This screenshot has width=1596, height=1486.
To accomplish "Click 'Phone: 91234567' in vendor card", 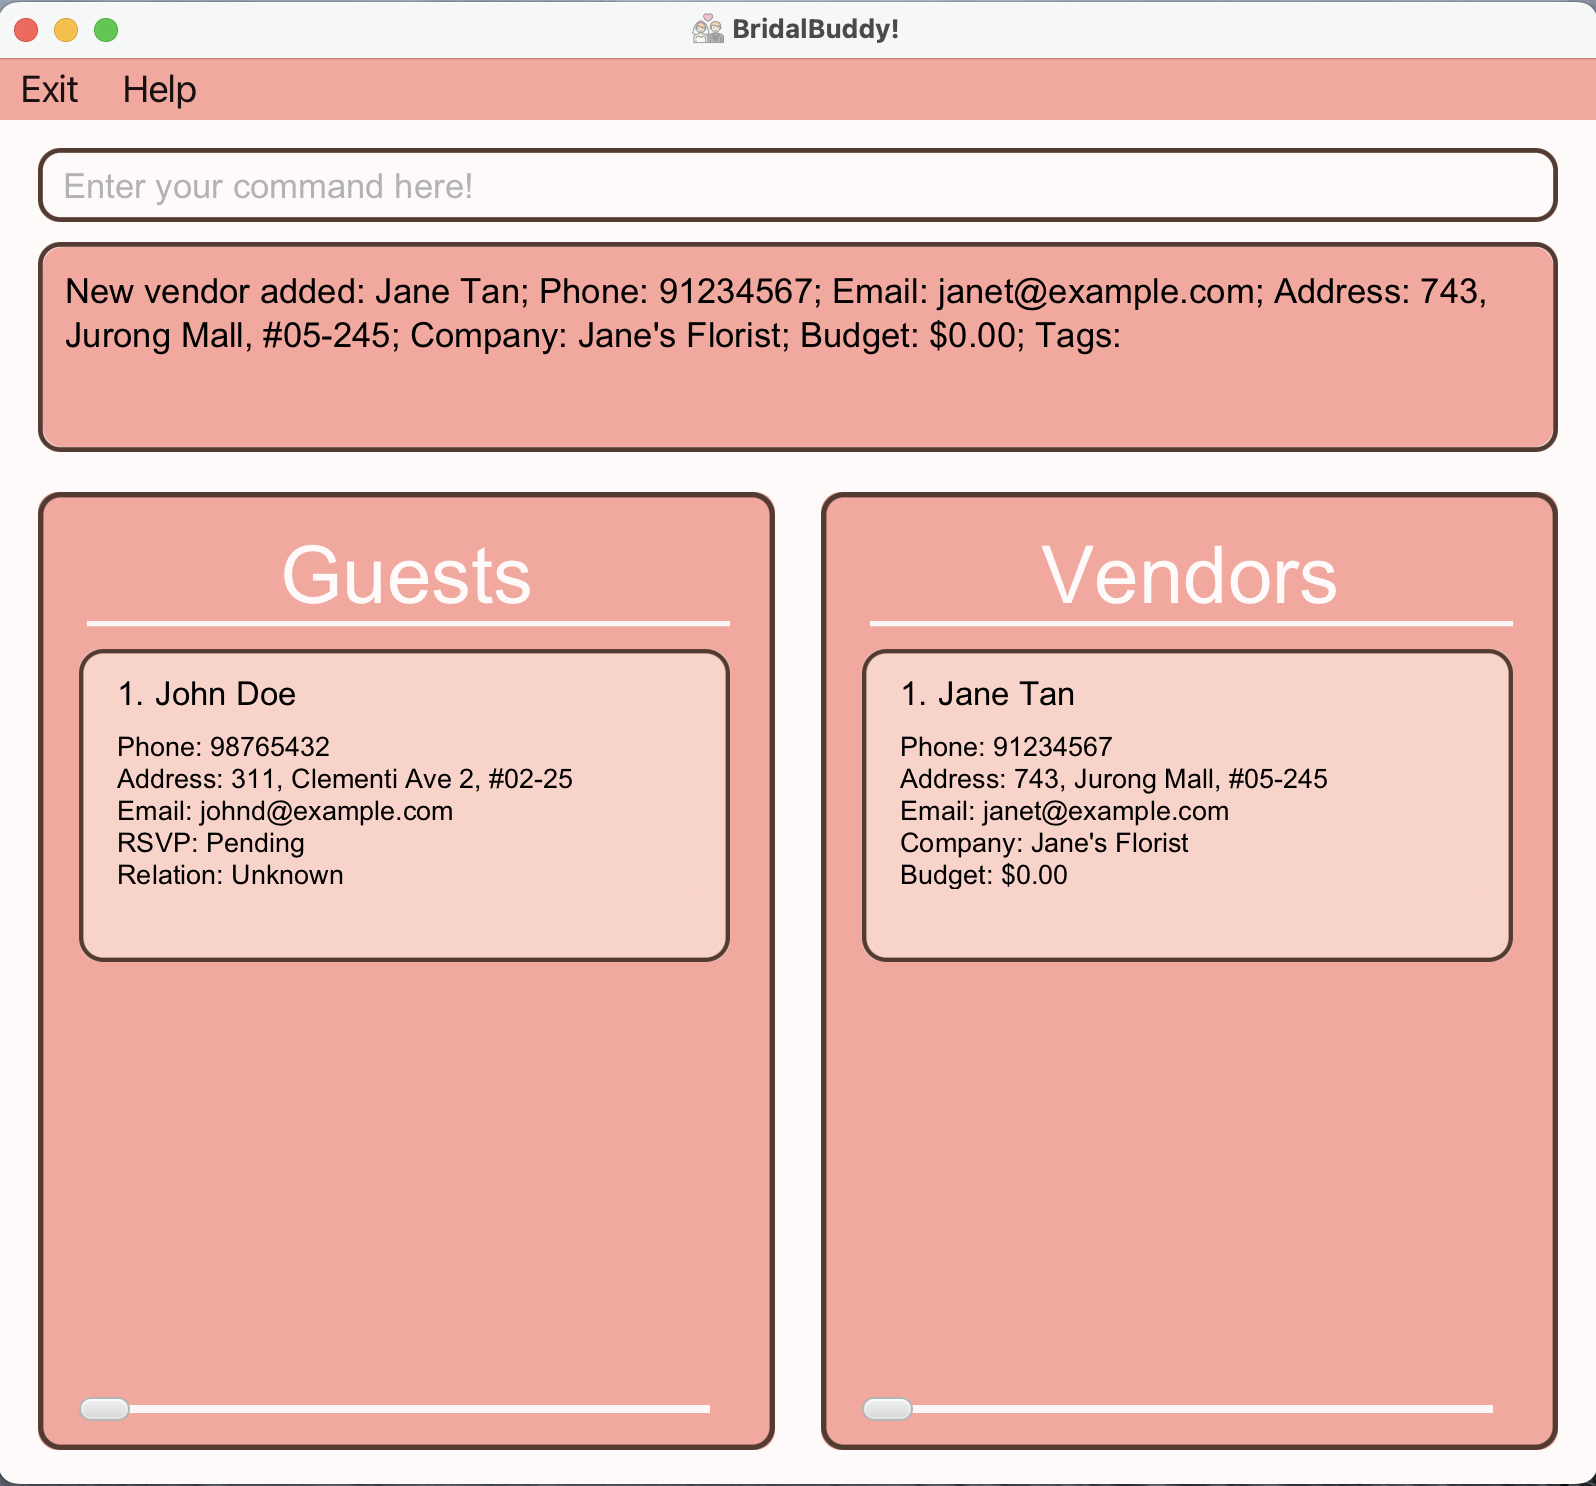I will [1006, 747].
